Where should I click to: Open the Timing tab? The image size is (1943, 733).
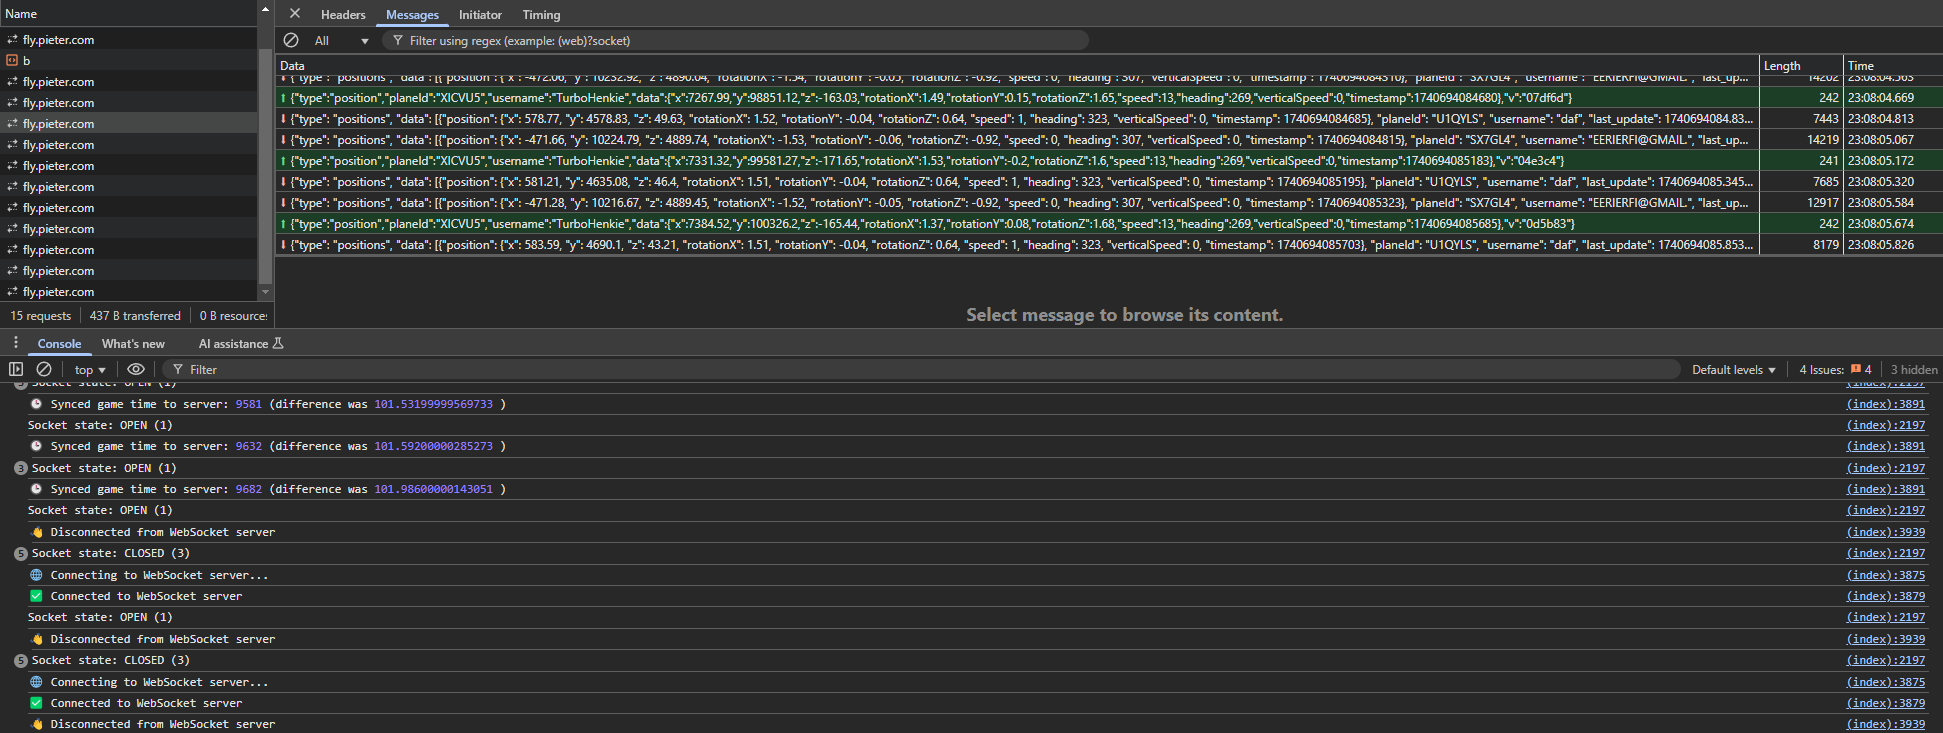point(541,15)
